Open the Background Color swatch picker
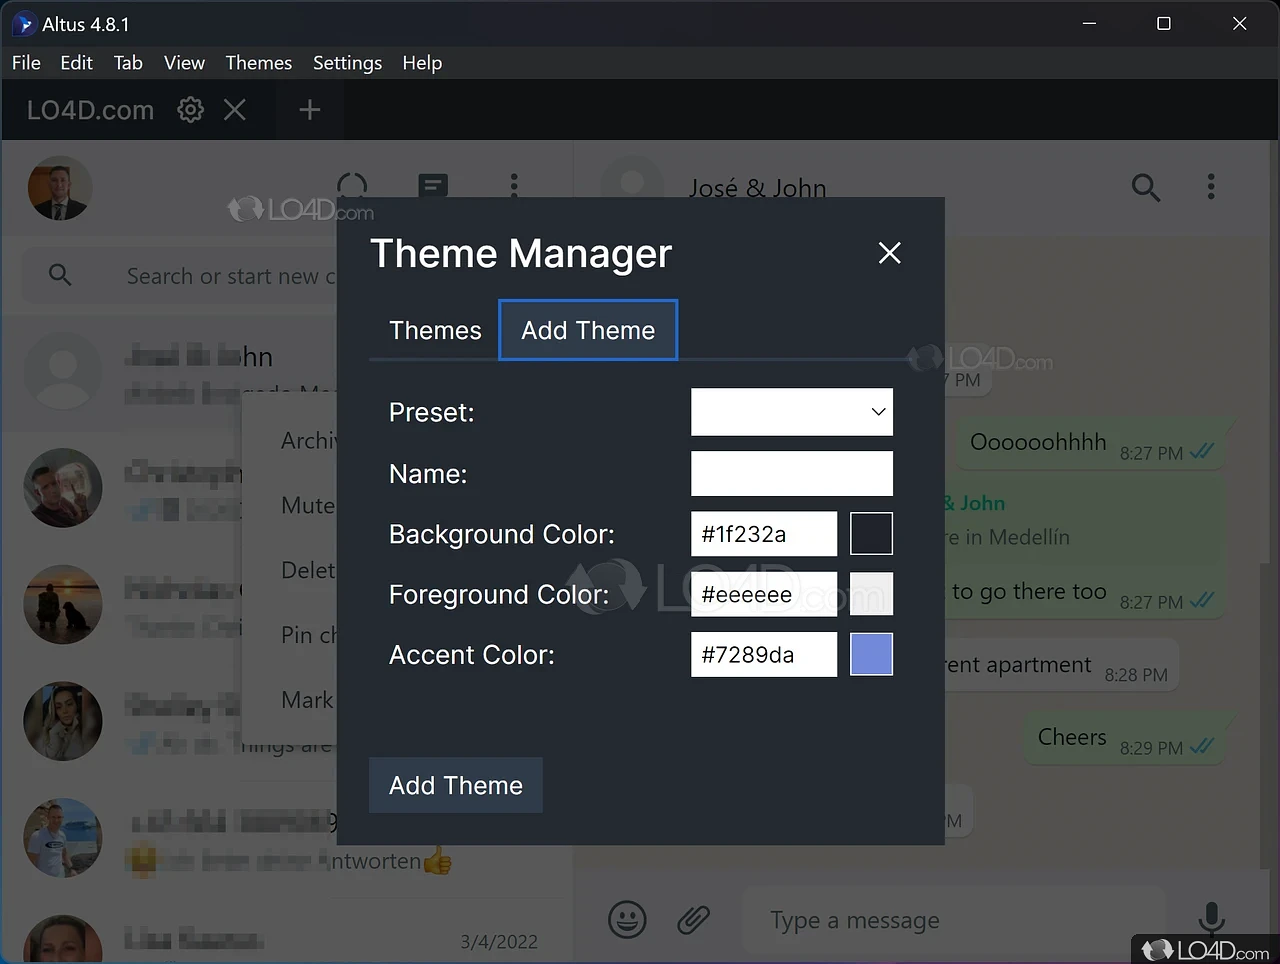This screenshot has height=964, width=1280. point(871,534)
